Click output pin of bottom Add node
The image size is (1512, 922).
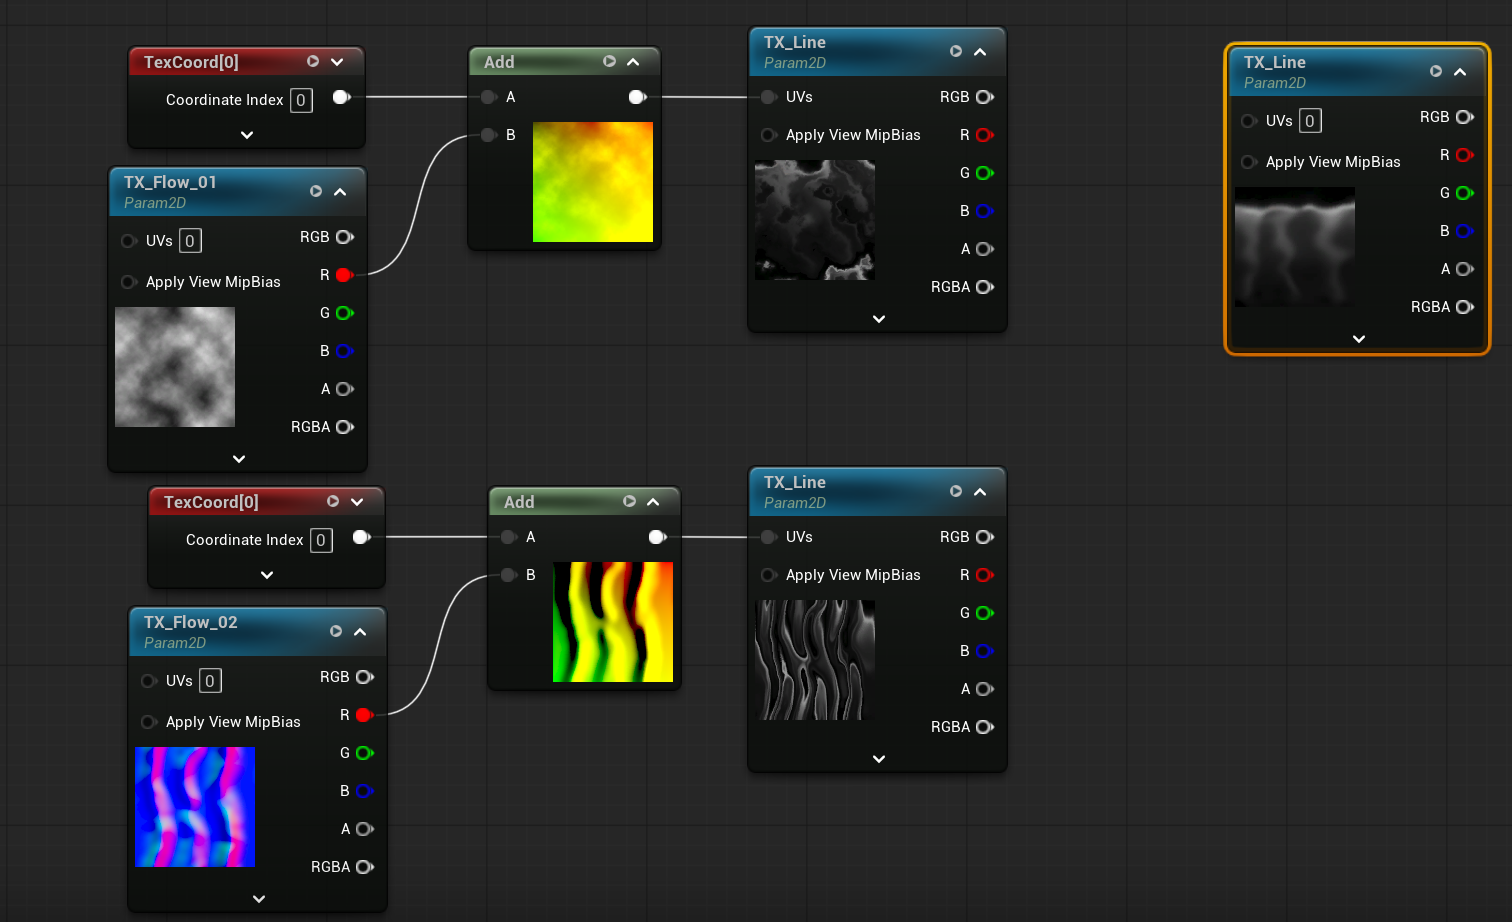658,537
